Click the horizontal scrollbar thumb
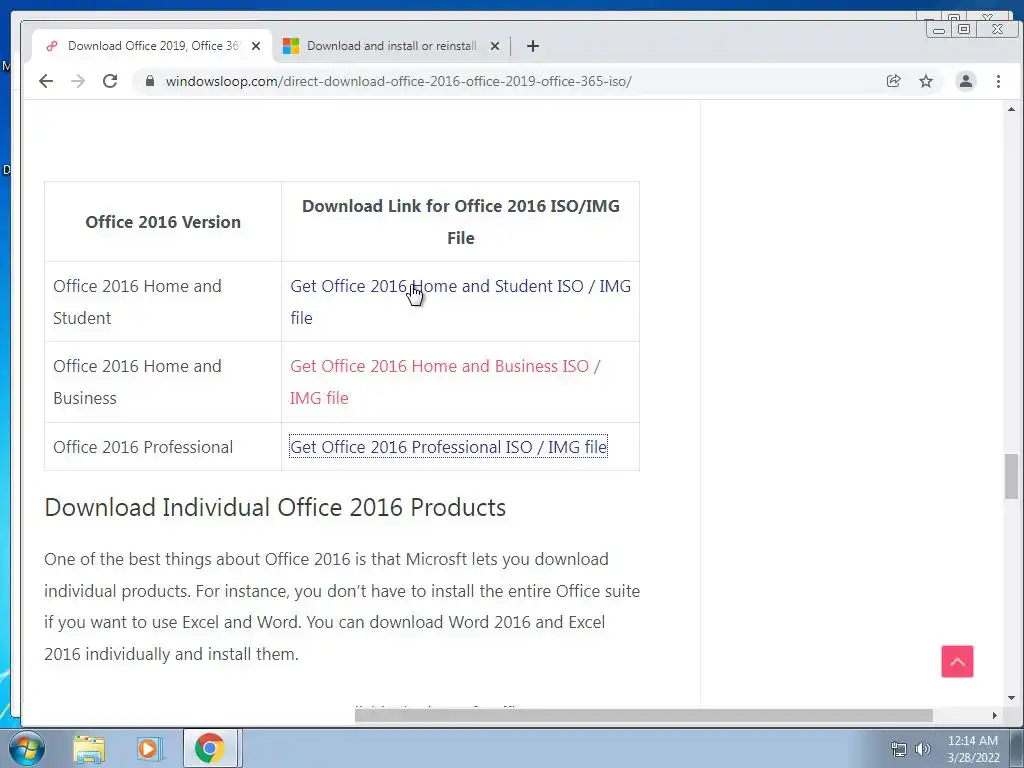The height and width of the screenshot is (768, 1024). (643, 716)
